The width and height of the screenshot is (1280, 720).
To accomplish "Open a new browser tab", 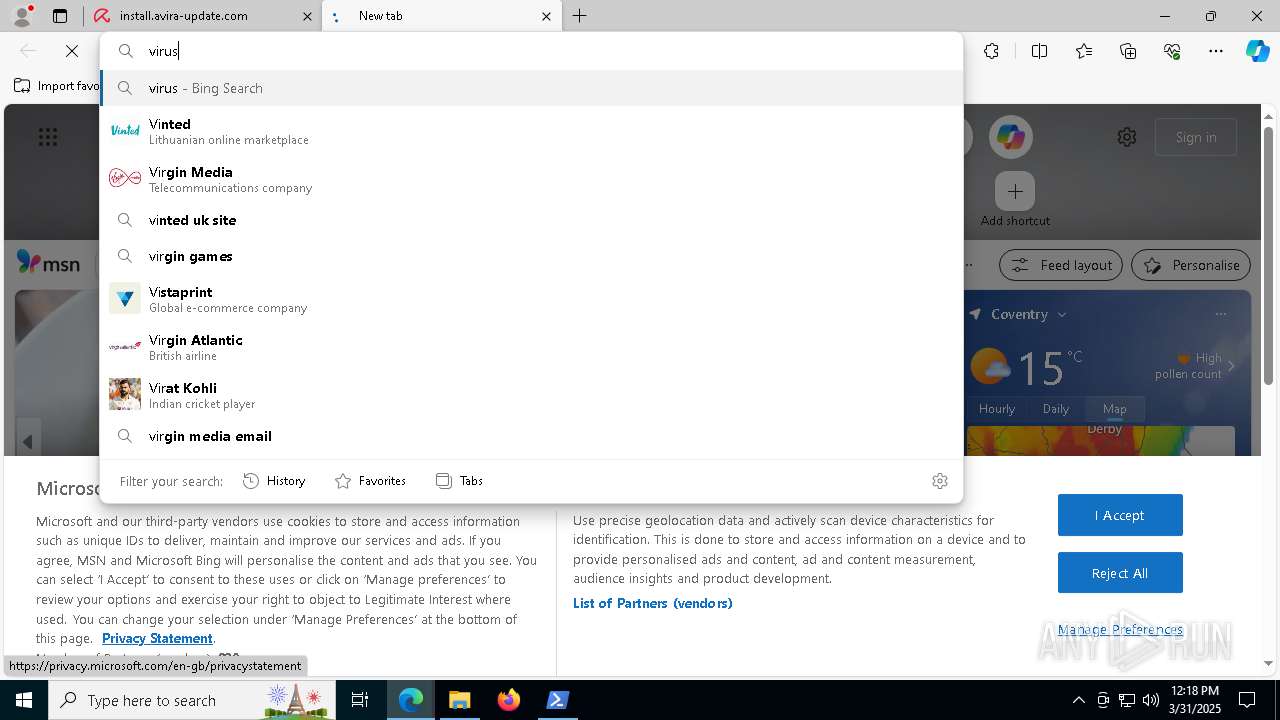I will point(580,16).
